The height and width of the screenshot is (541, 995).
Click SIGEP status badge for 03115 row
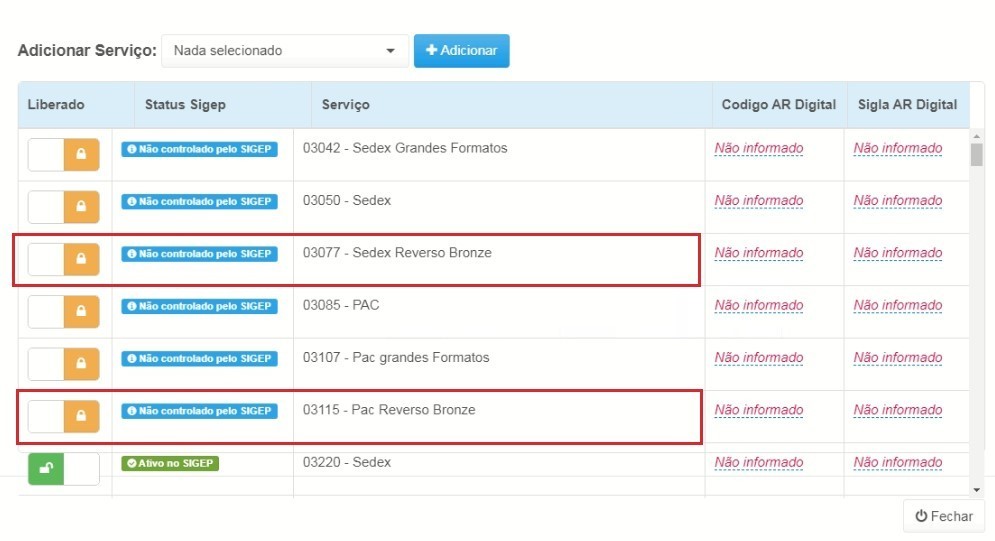click(x=199, y=410)
